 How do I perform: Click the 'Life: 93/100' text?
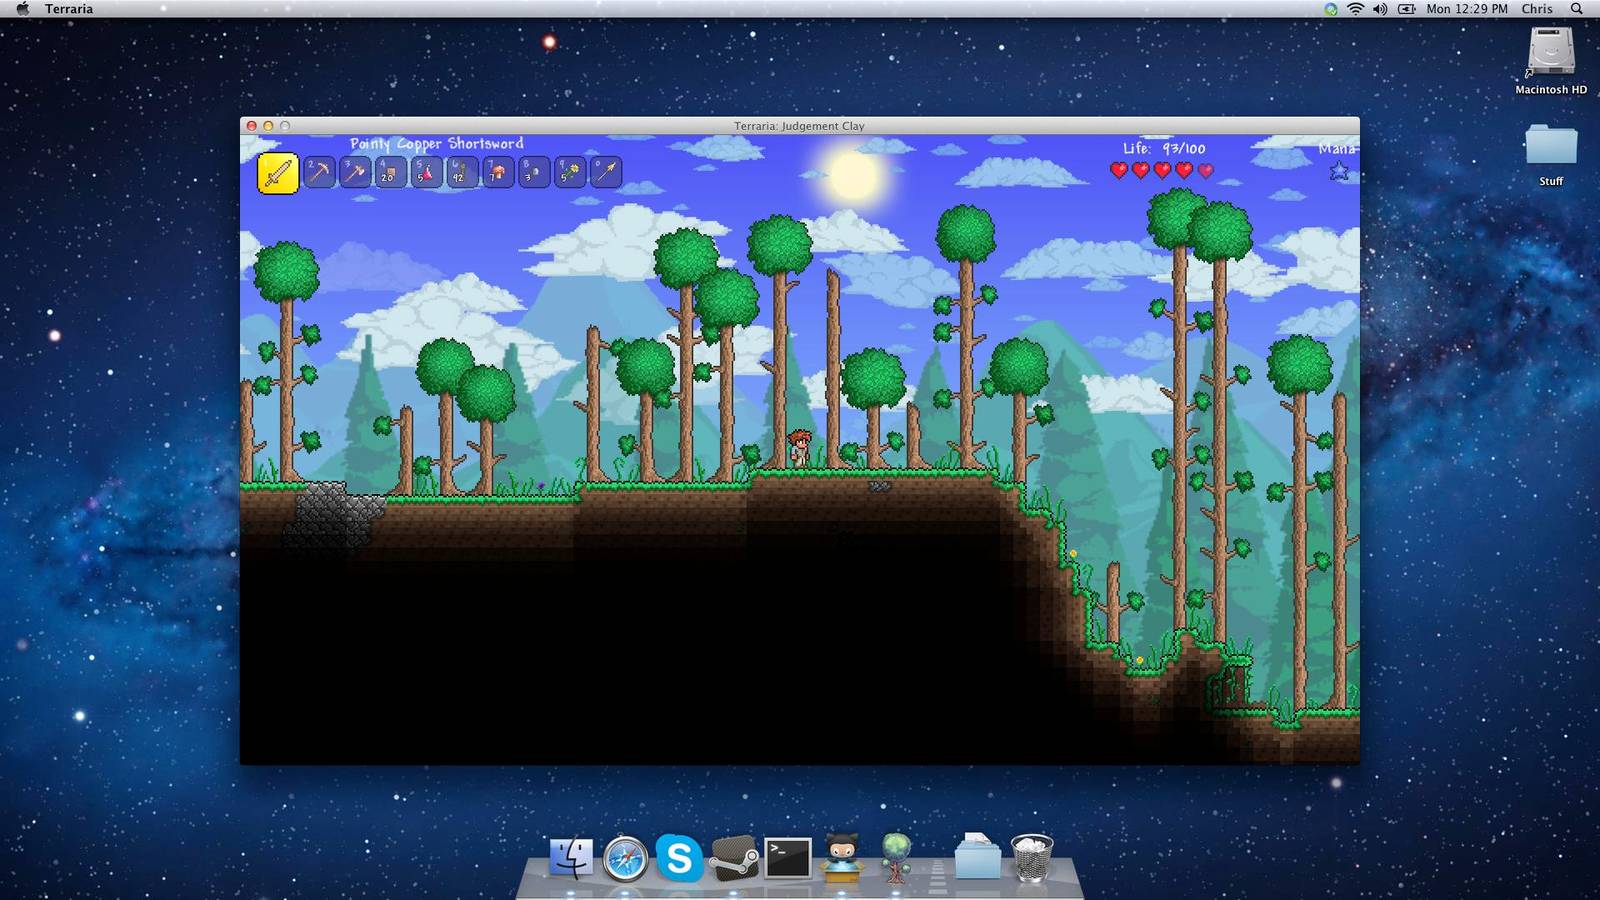(x=1164, y=148)
